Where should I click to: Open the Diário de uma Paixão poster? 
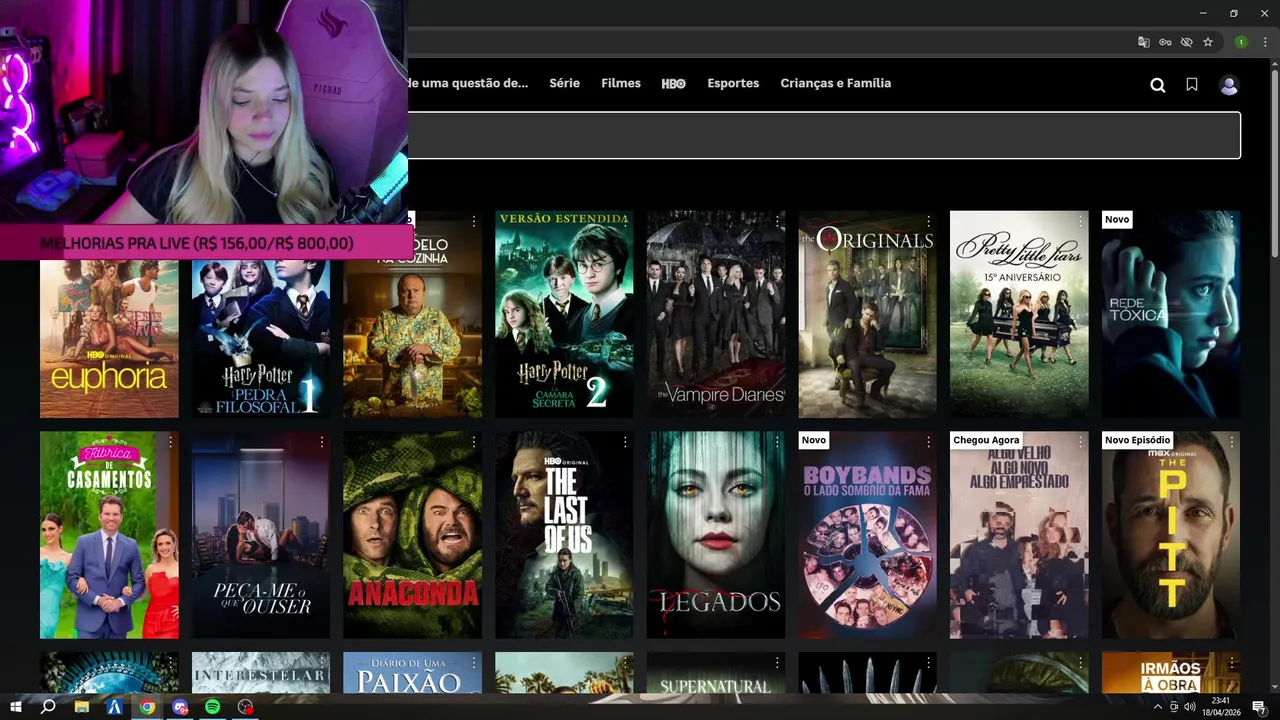[412, 673]
